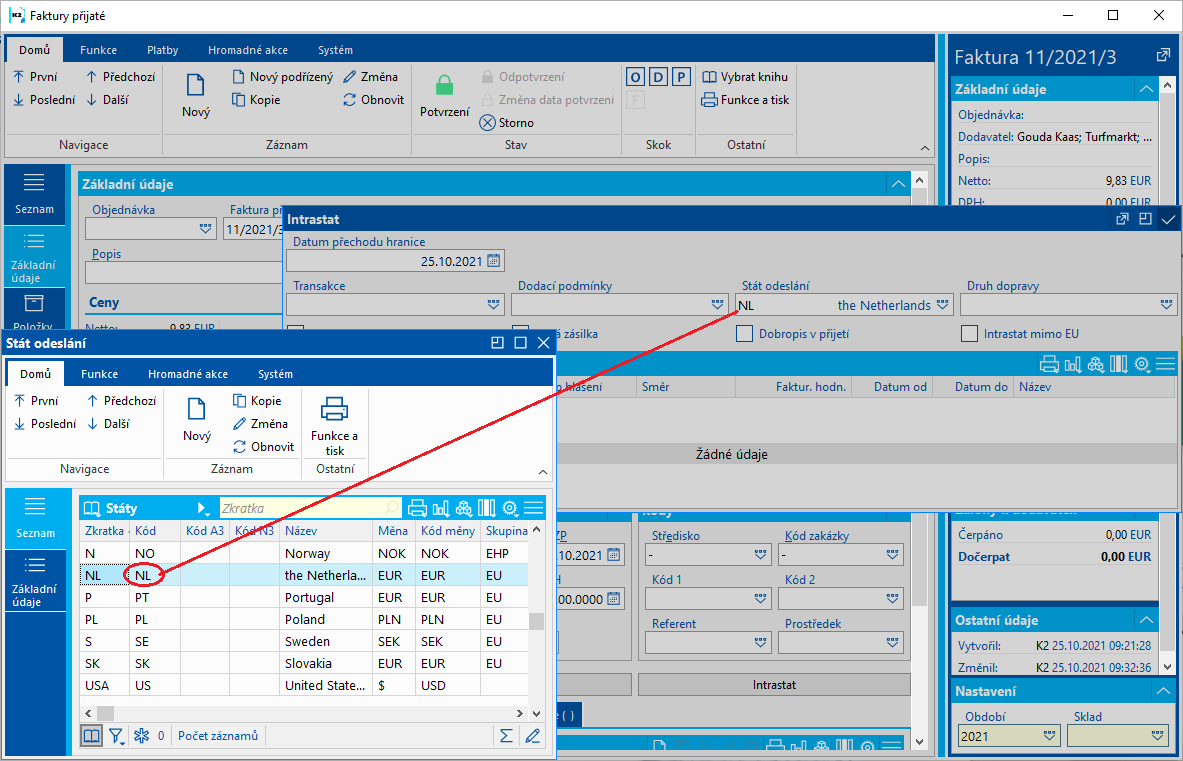This screenshot has width=1183, height=761.
Task: Open the Druh dopravy dropdown
Action: [x=1166, y=305]
